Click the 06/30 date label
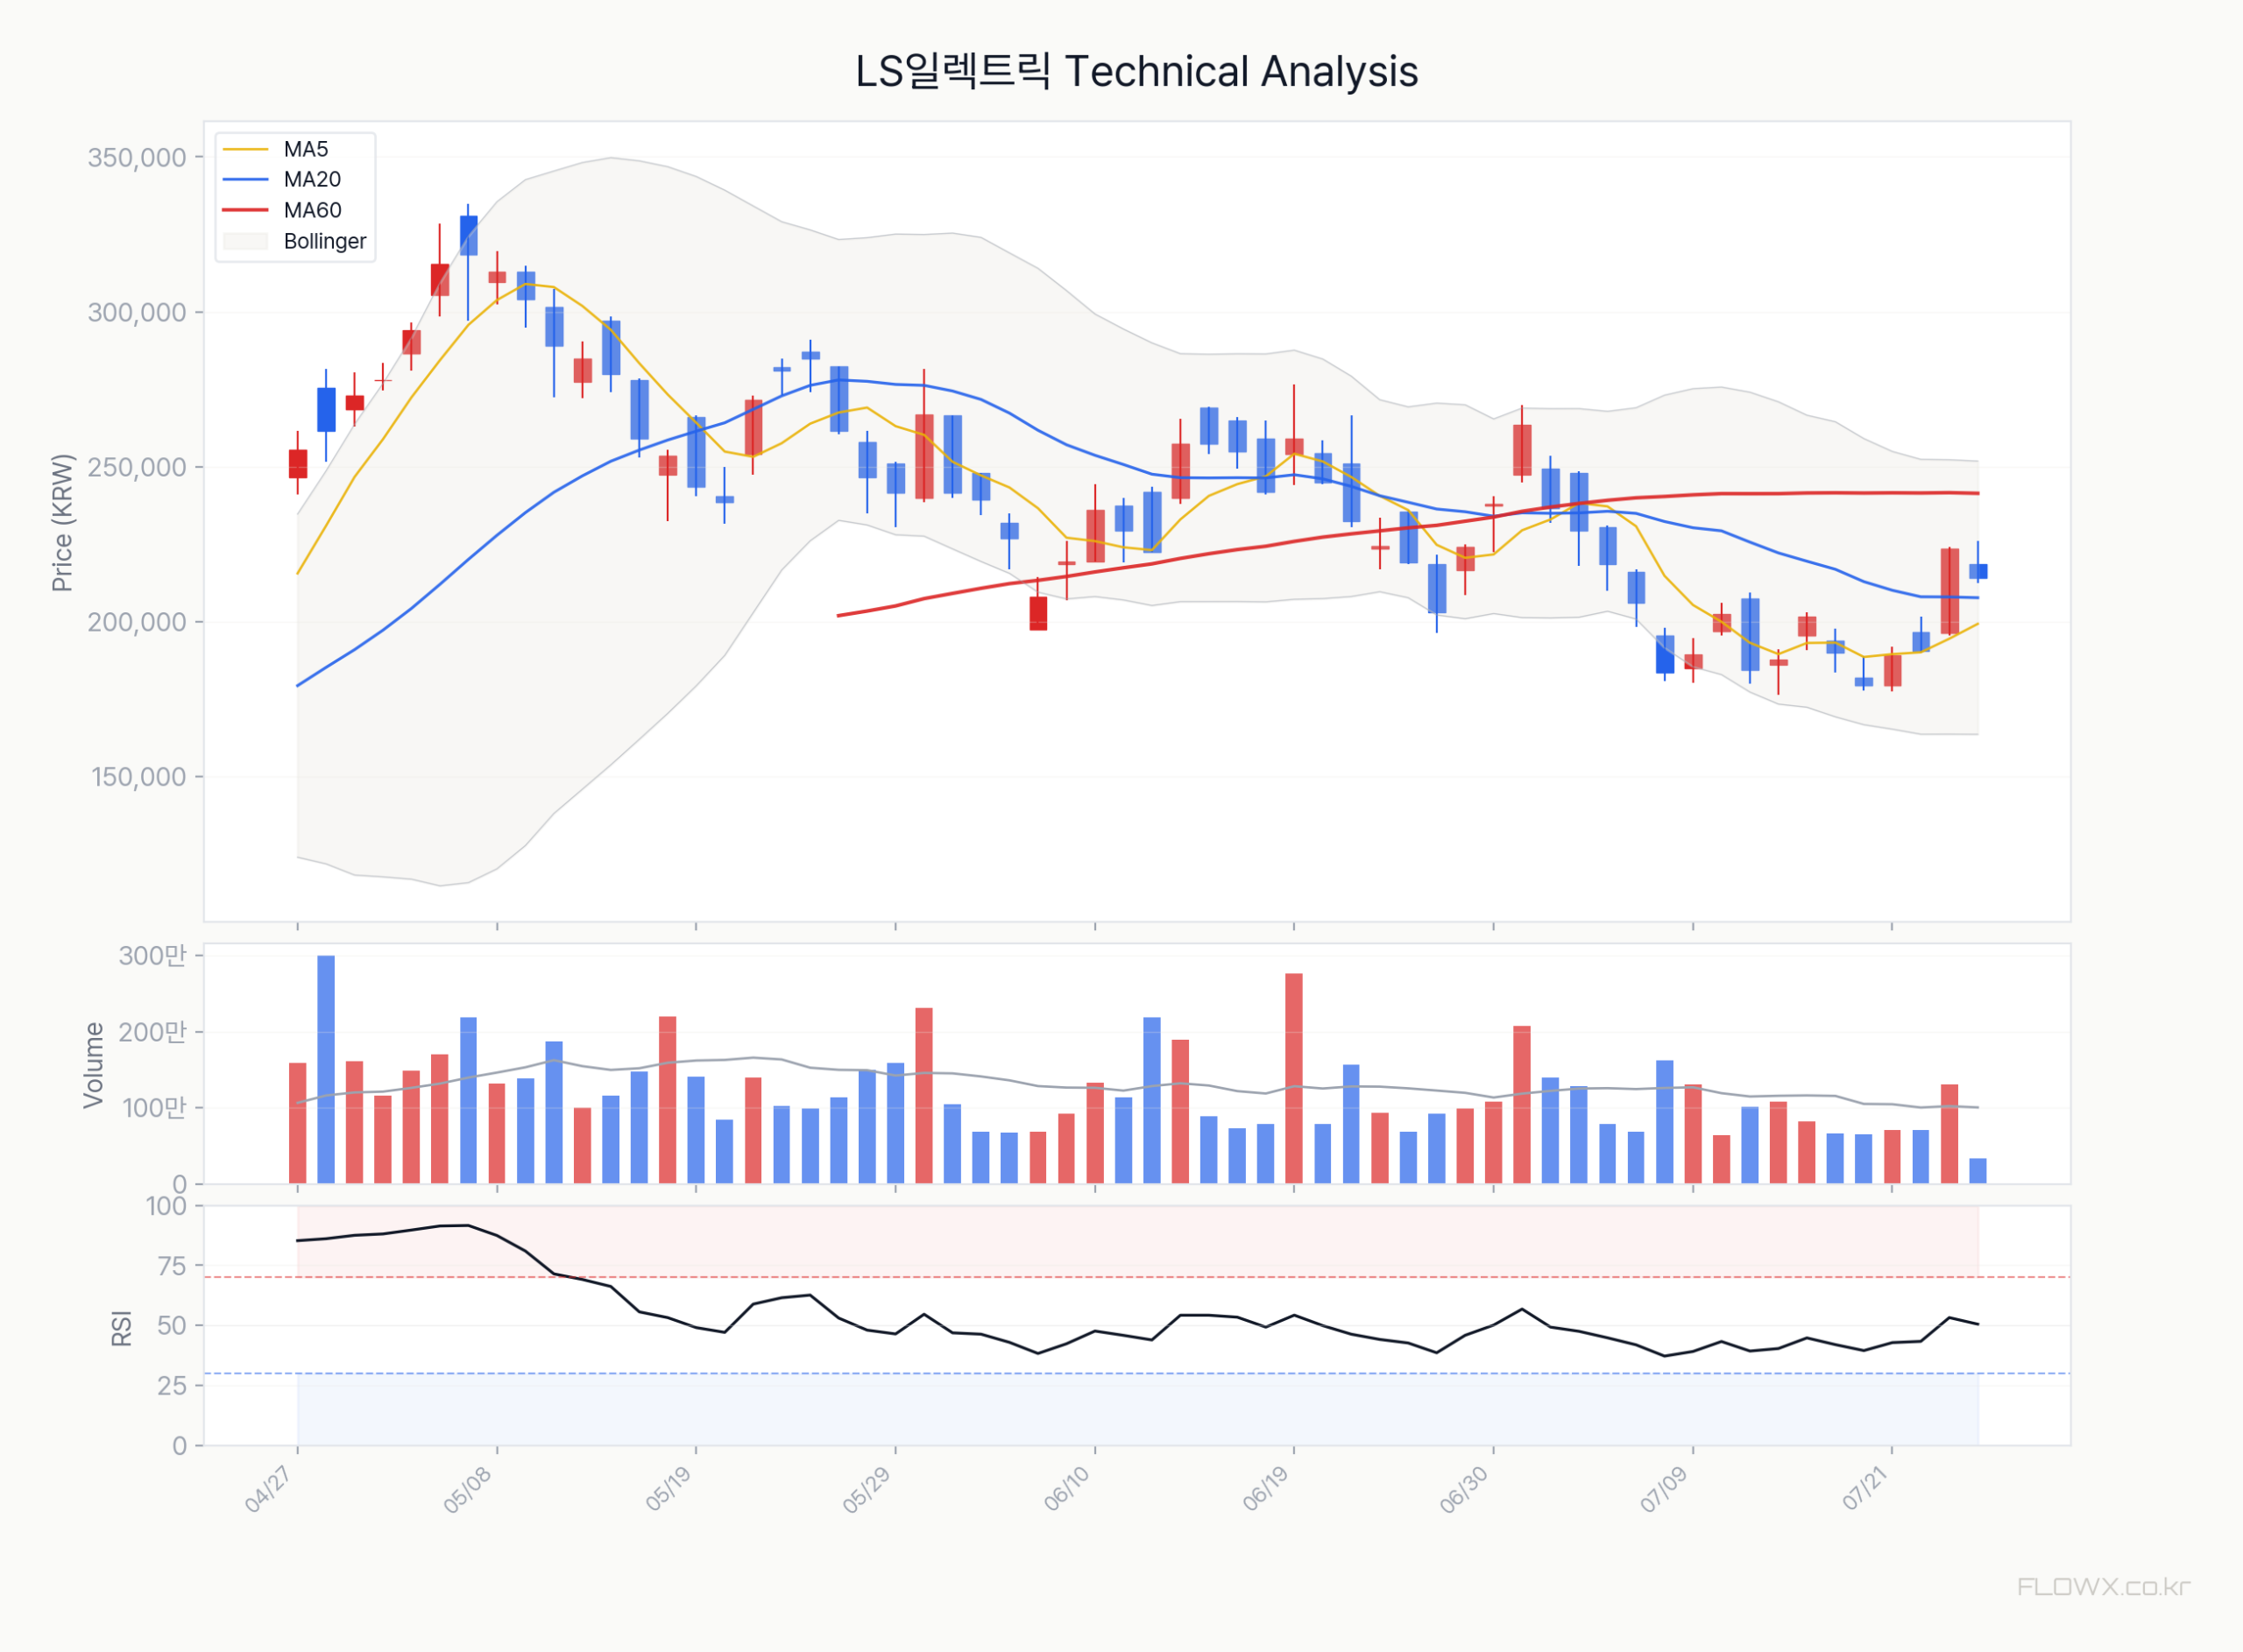Screen dimensions: 2243x1652 [x=1464, y=1489]
